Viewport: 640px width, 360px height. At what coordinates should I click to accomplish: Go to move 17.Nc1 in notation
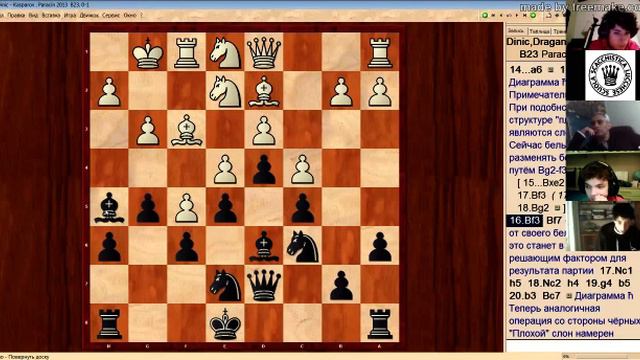(616, 271)
